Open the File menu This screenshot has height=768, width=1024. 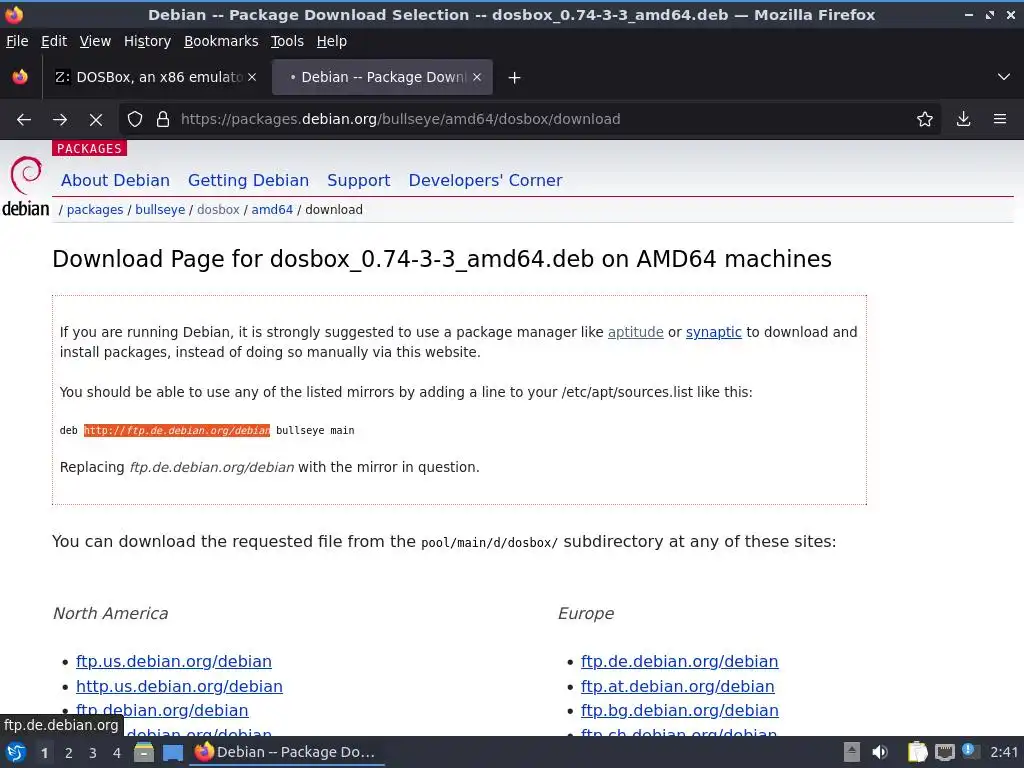pyautogui.click(x=17, y=41)
